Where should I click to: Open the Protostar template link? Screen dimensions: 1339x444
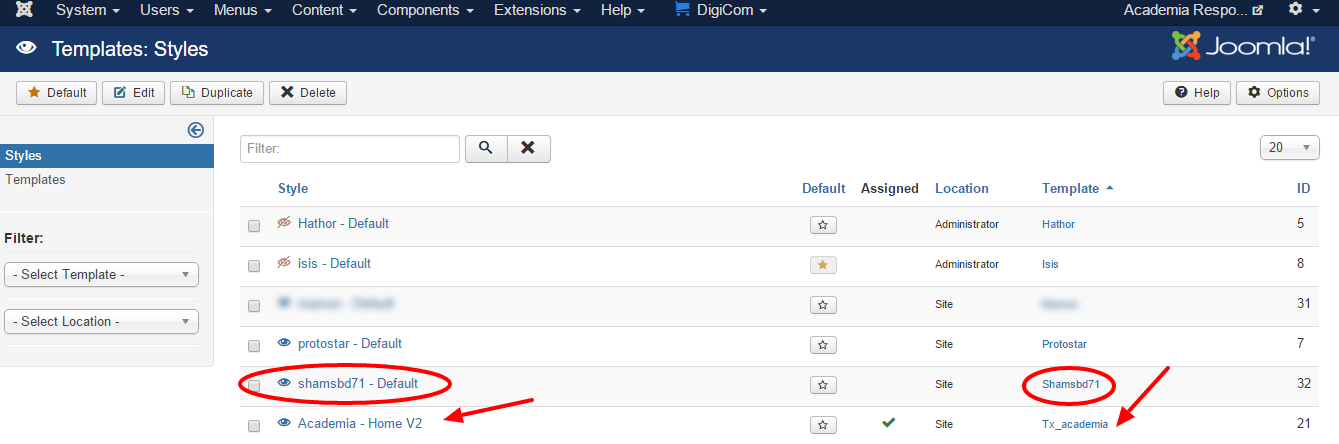tap(1064, 344)
